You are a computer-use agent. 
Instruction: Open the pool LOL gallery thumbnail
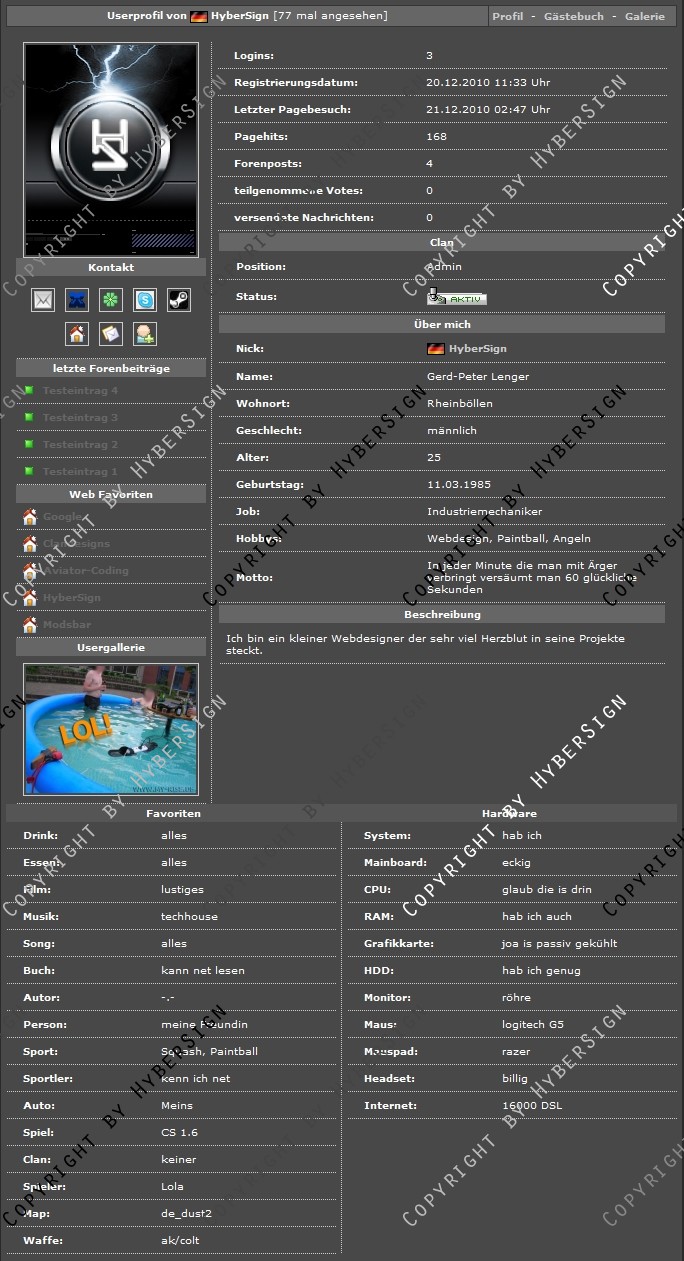coord(111,729)
